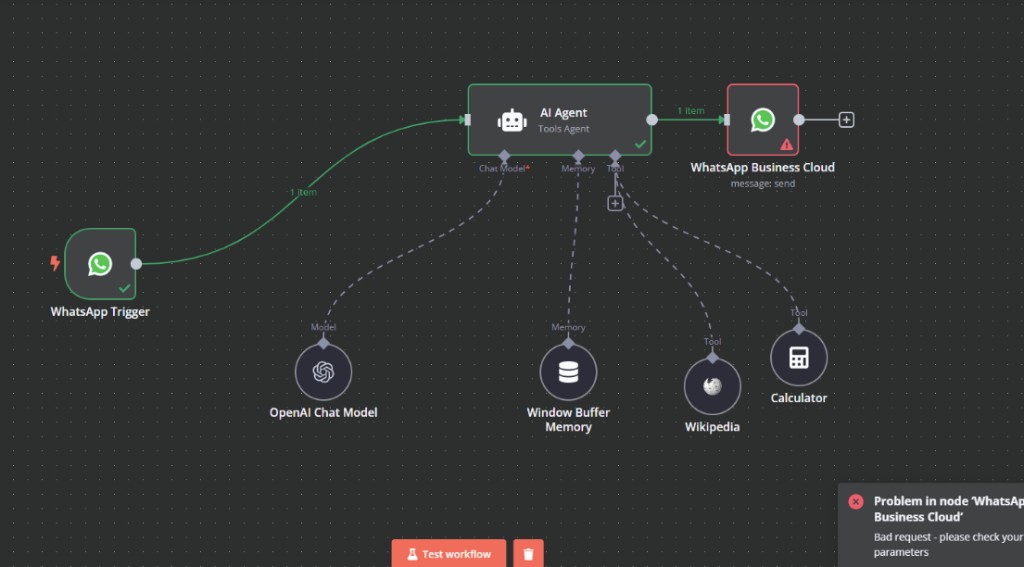Screen dimensions: 1024x567
Task: Click the Memory diamond atop Window Buffer Memory
Action: pos(568,344)
